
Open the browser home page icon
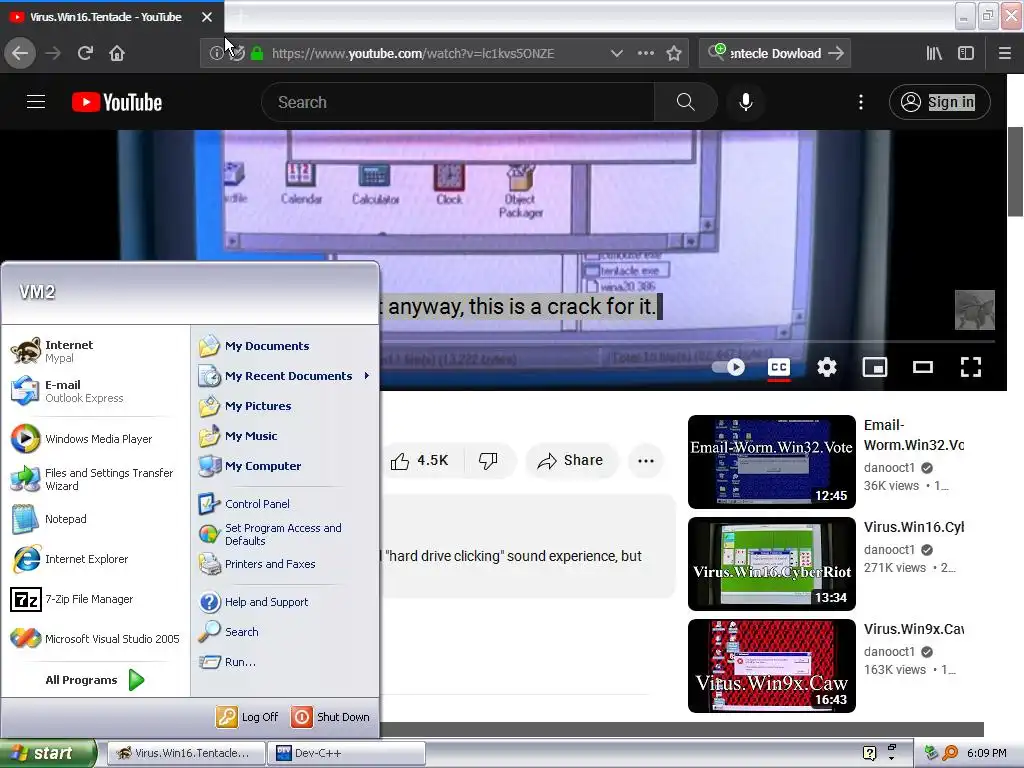117,53
